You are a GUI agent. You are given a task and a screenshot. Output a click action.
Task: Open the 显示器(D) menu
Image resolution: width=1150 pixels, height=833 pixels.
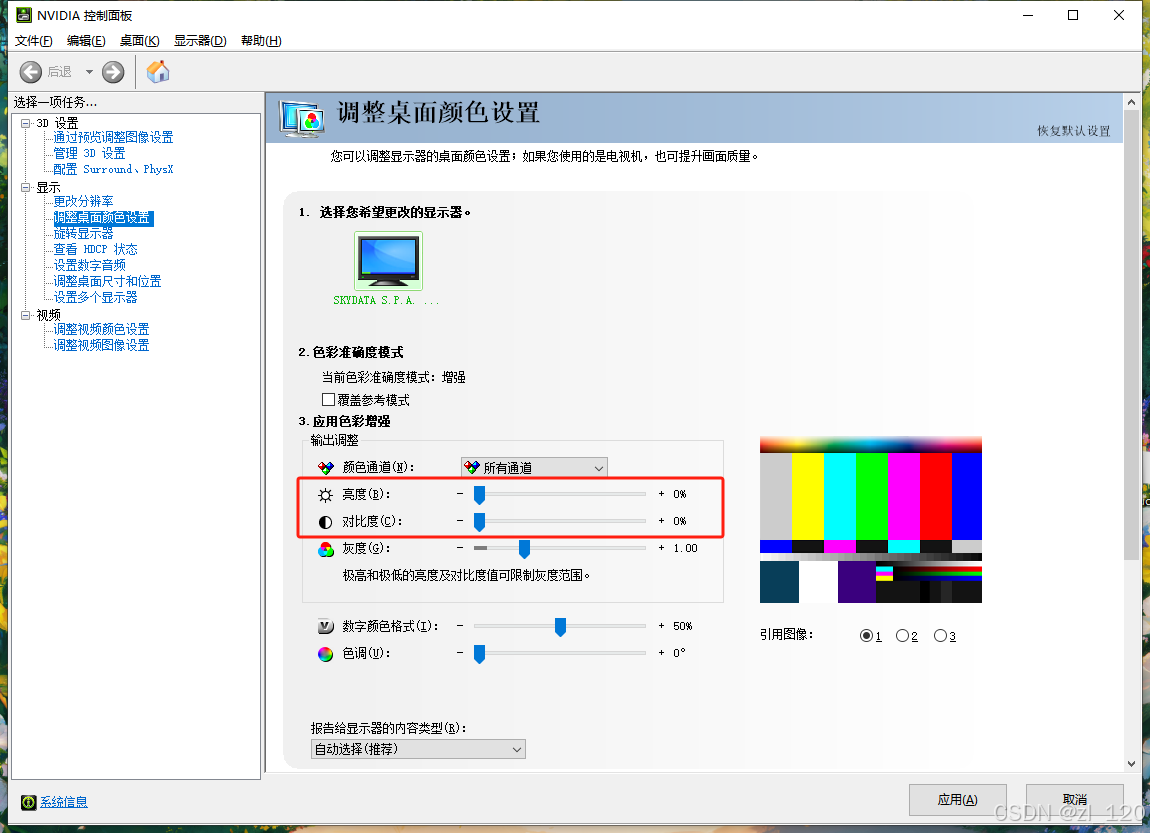point(200,40)
